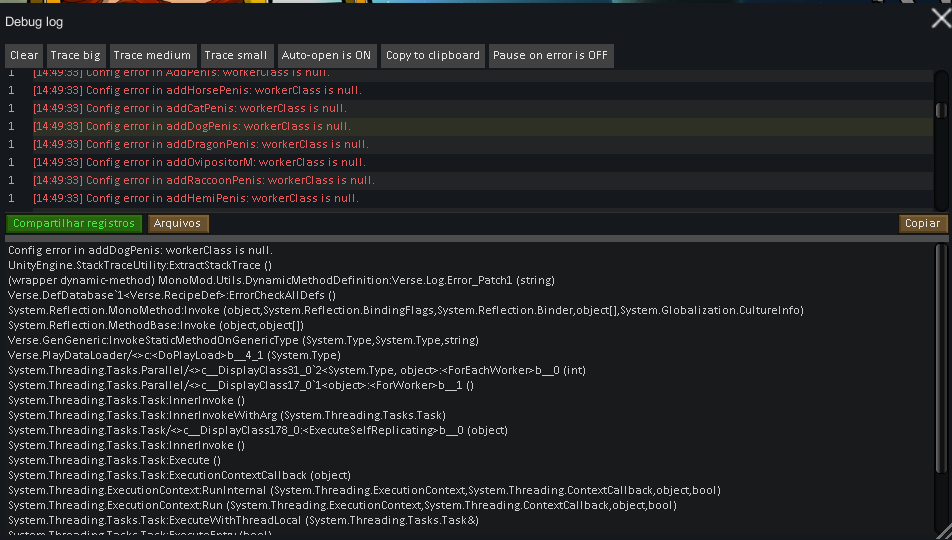Select addDragonPenis config error entry
Screen dimensions: 952x540
pos(469,145)
